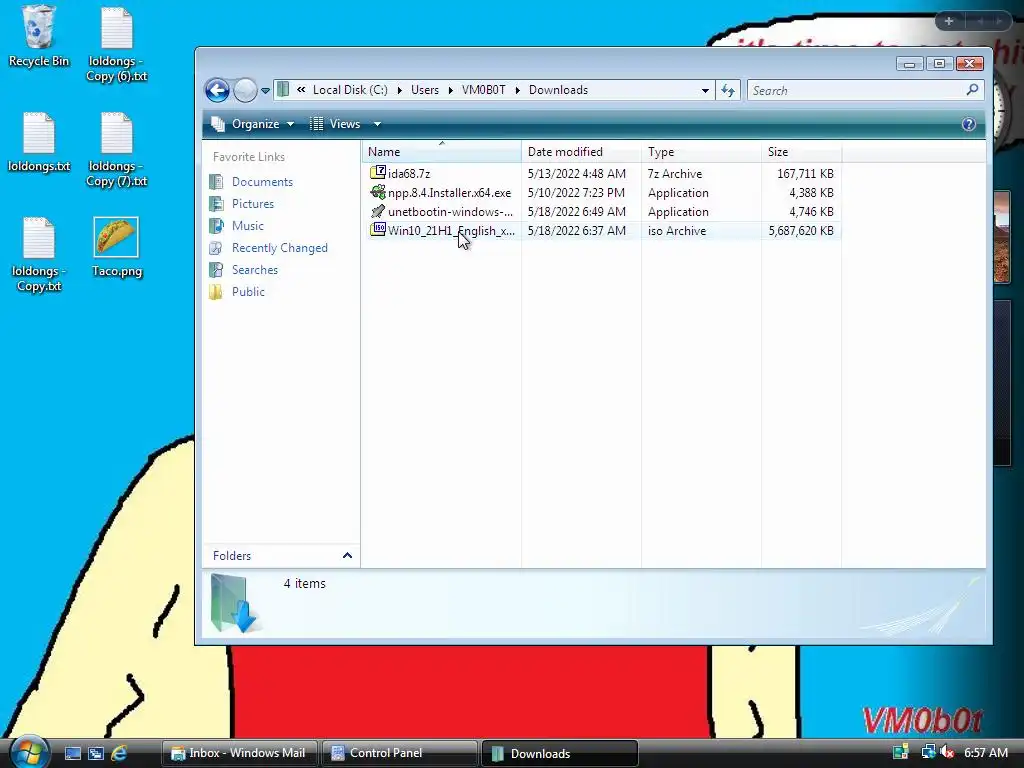The image size is (1024, 768).
Task: Click the Explorer Forward arrow button
Action: (x=246, y=90)
